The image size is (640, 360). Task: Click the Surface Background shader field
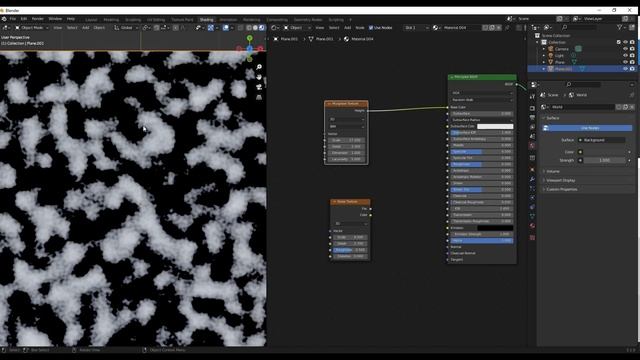click(601, 140)
